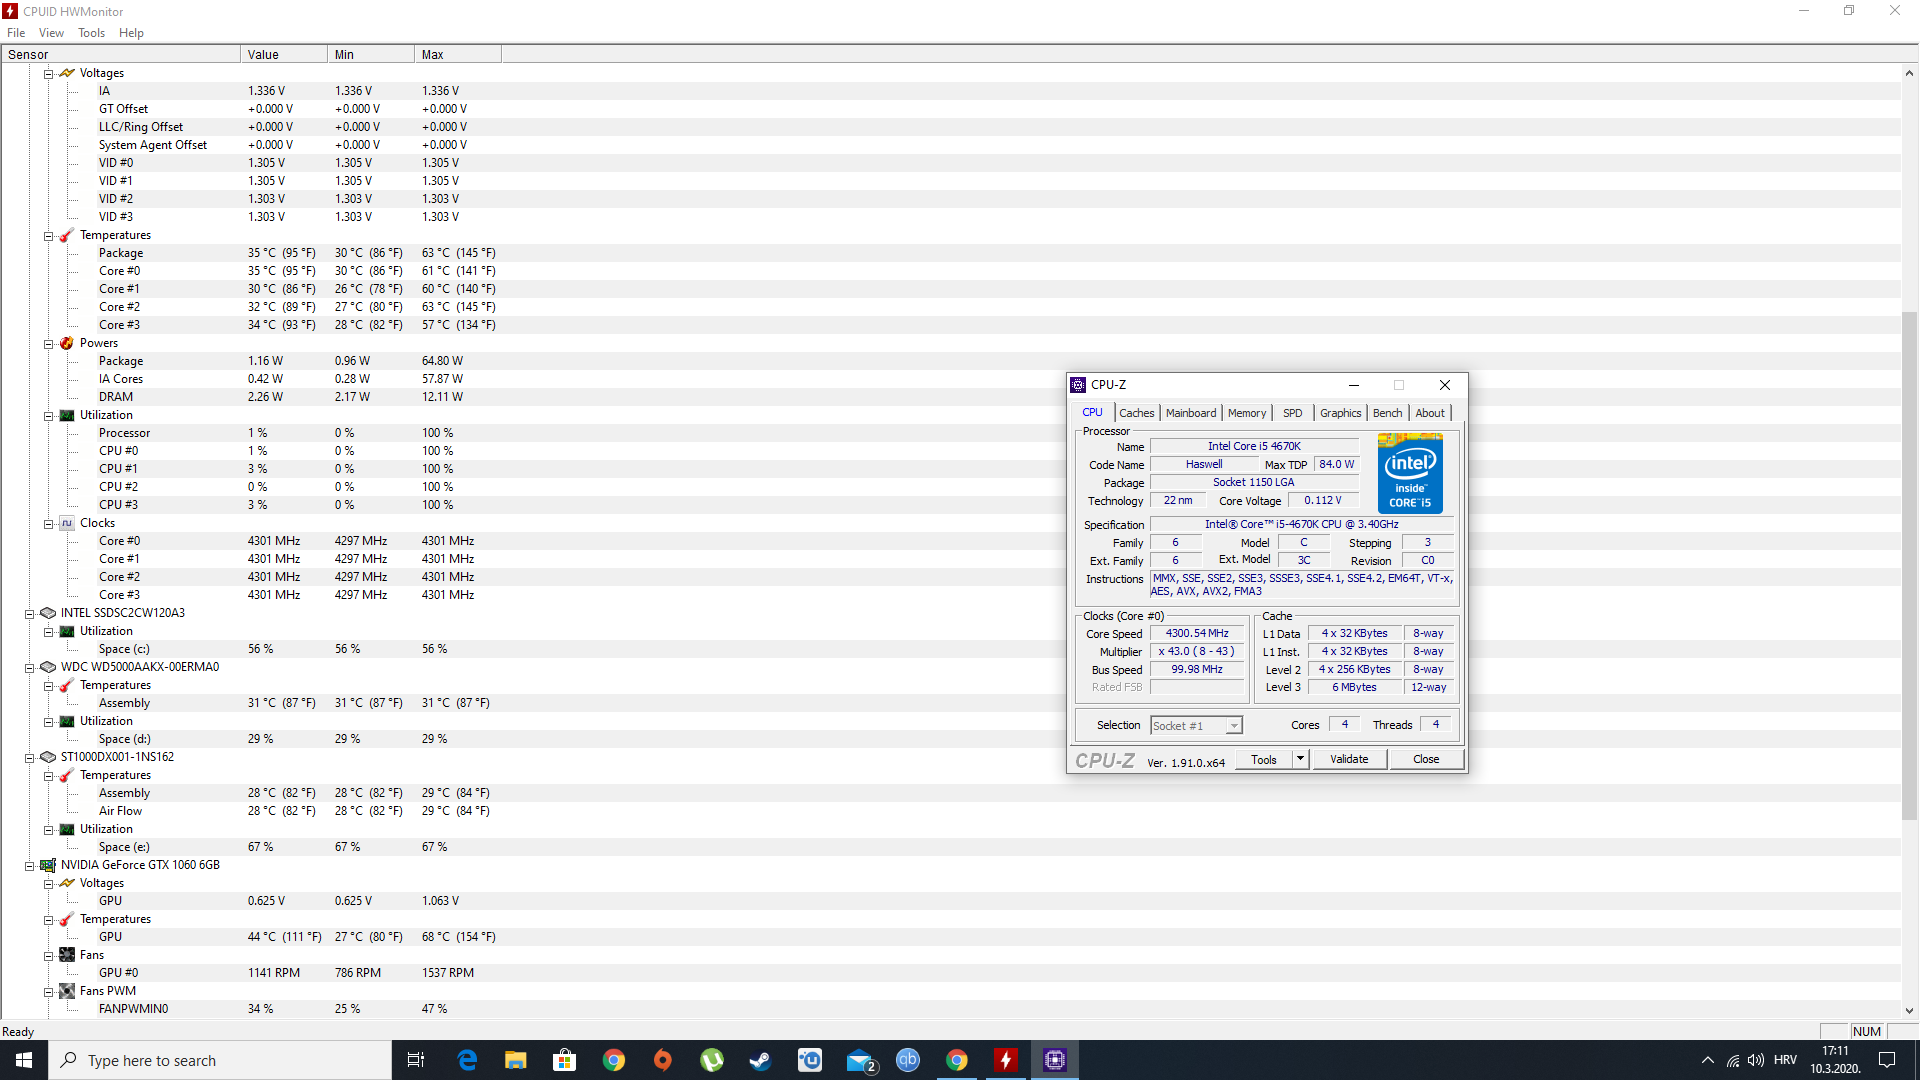This screenshot has width=1920, height=1080.
Task: Click the volume icon in the system tray
Action: (1756, 1060)
